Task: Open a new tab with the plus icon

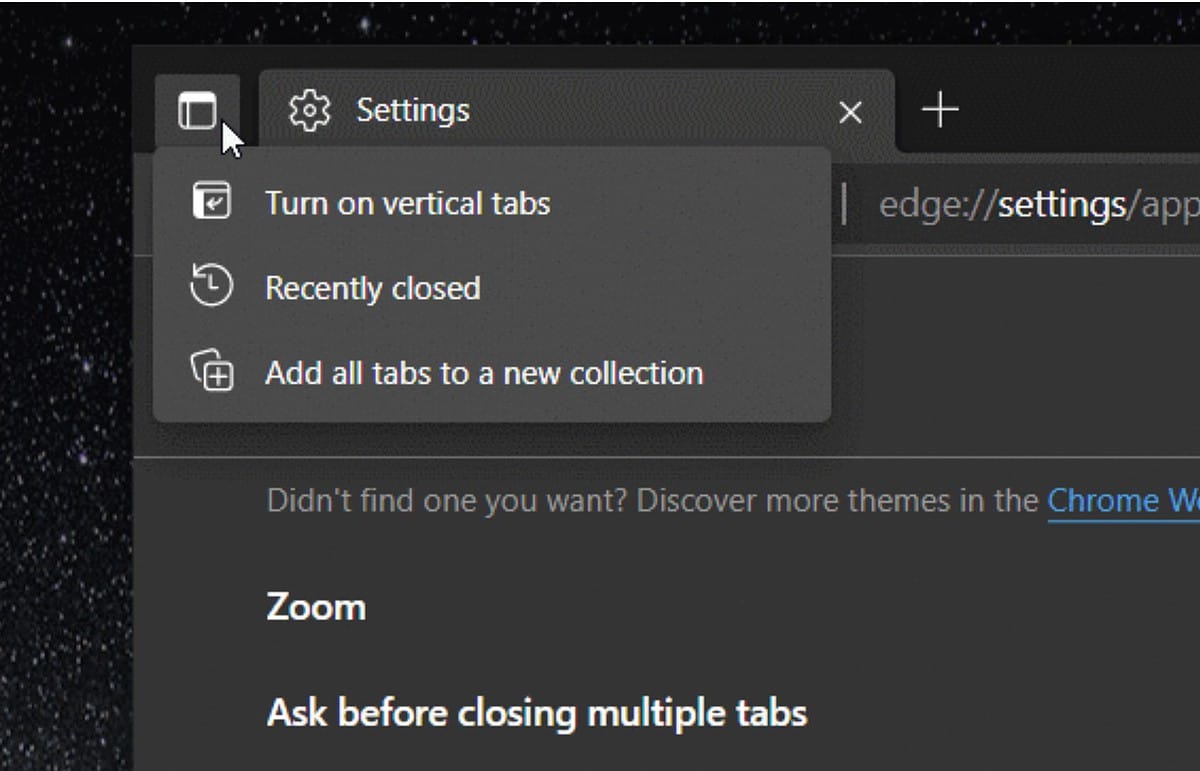Action: [x=938, y=110]
